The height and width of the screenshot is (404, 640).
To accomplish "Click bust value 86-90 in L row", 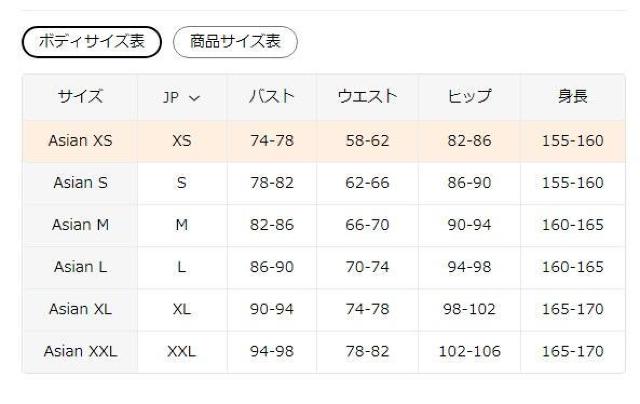I will (x=272, y=267).
